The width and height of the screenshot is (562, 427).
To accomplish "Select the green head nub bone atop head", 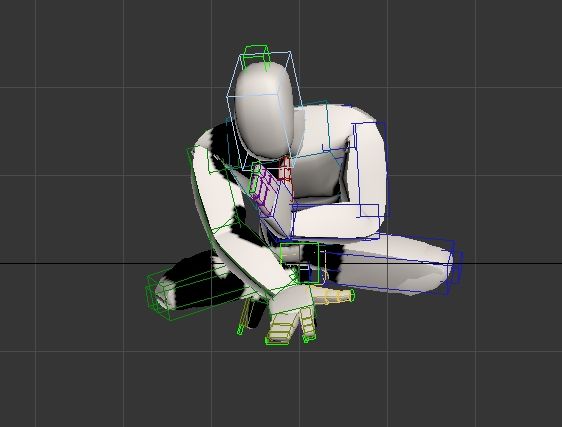I will point(257,56).
